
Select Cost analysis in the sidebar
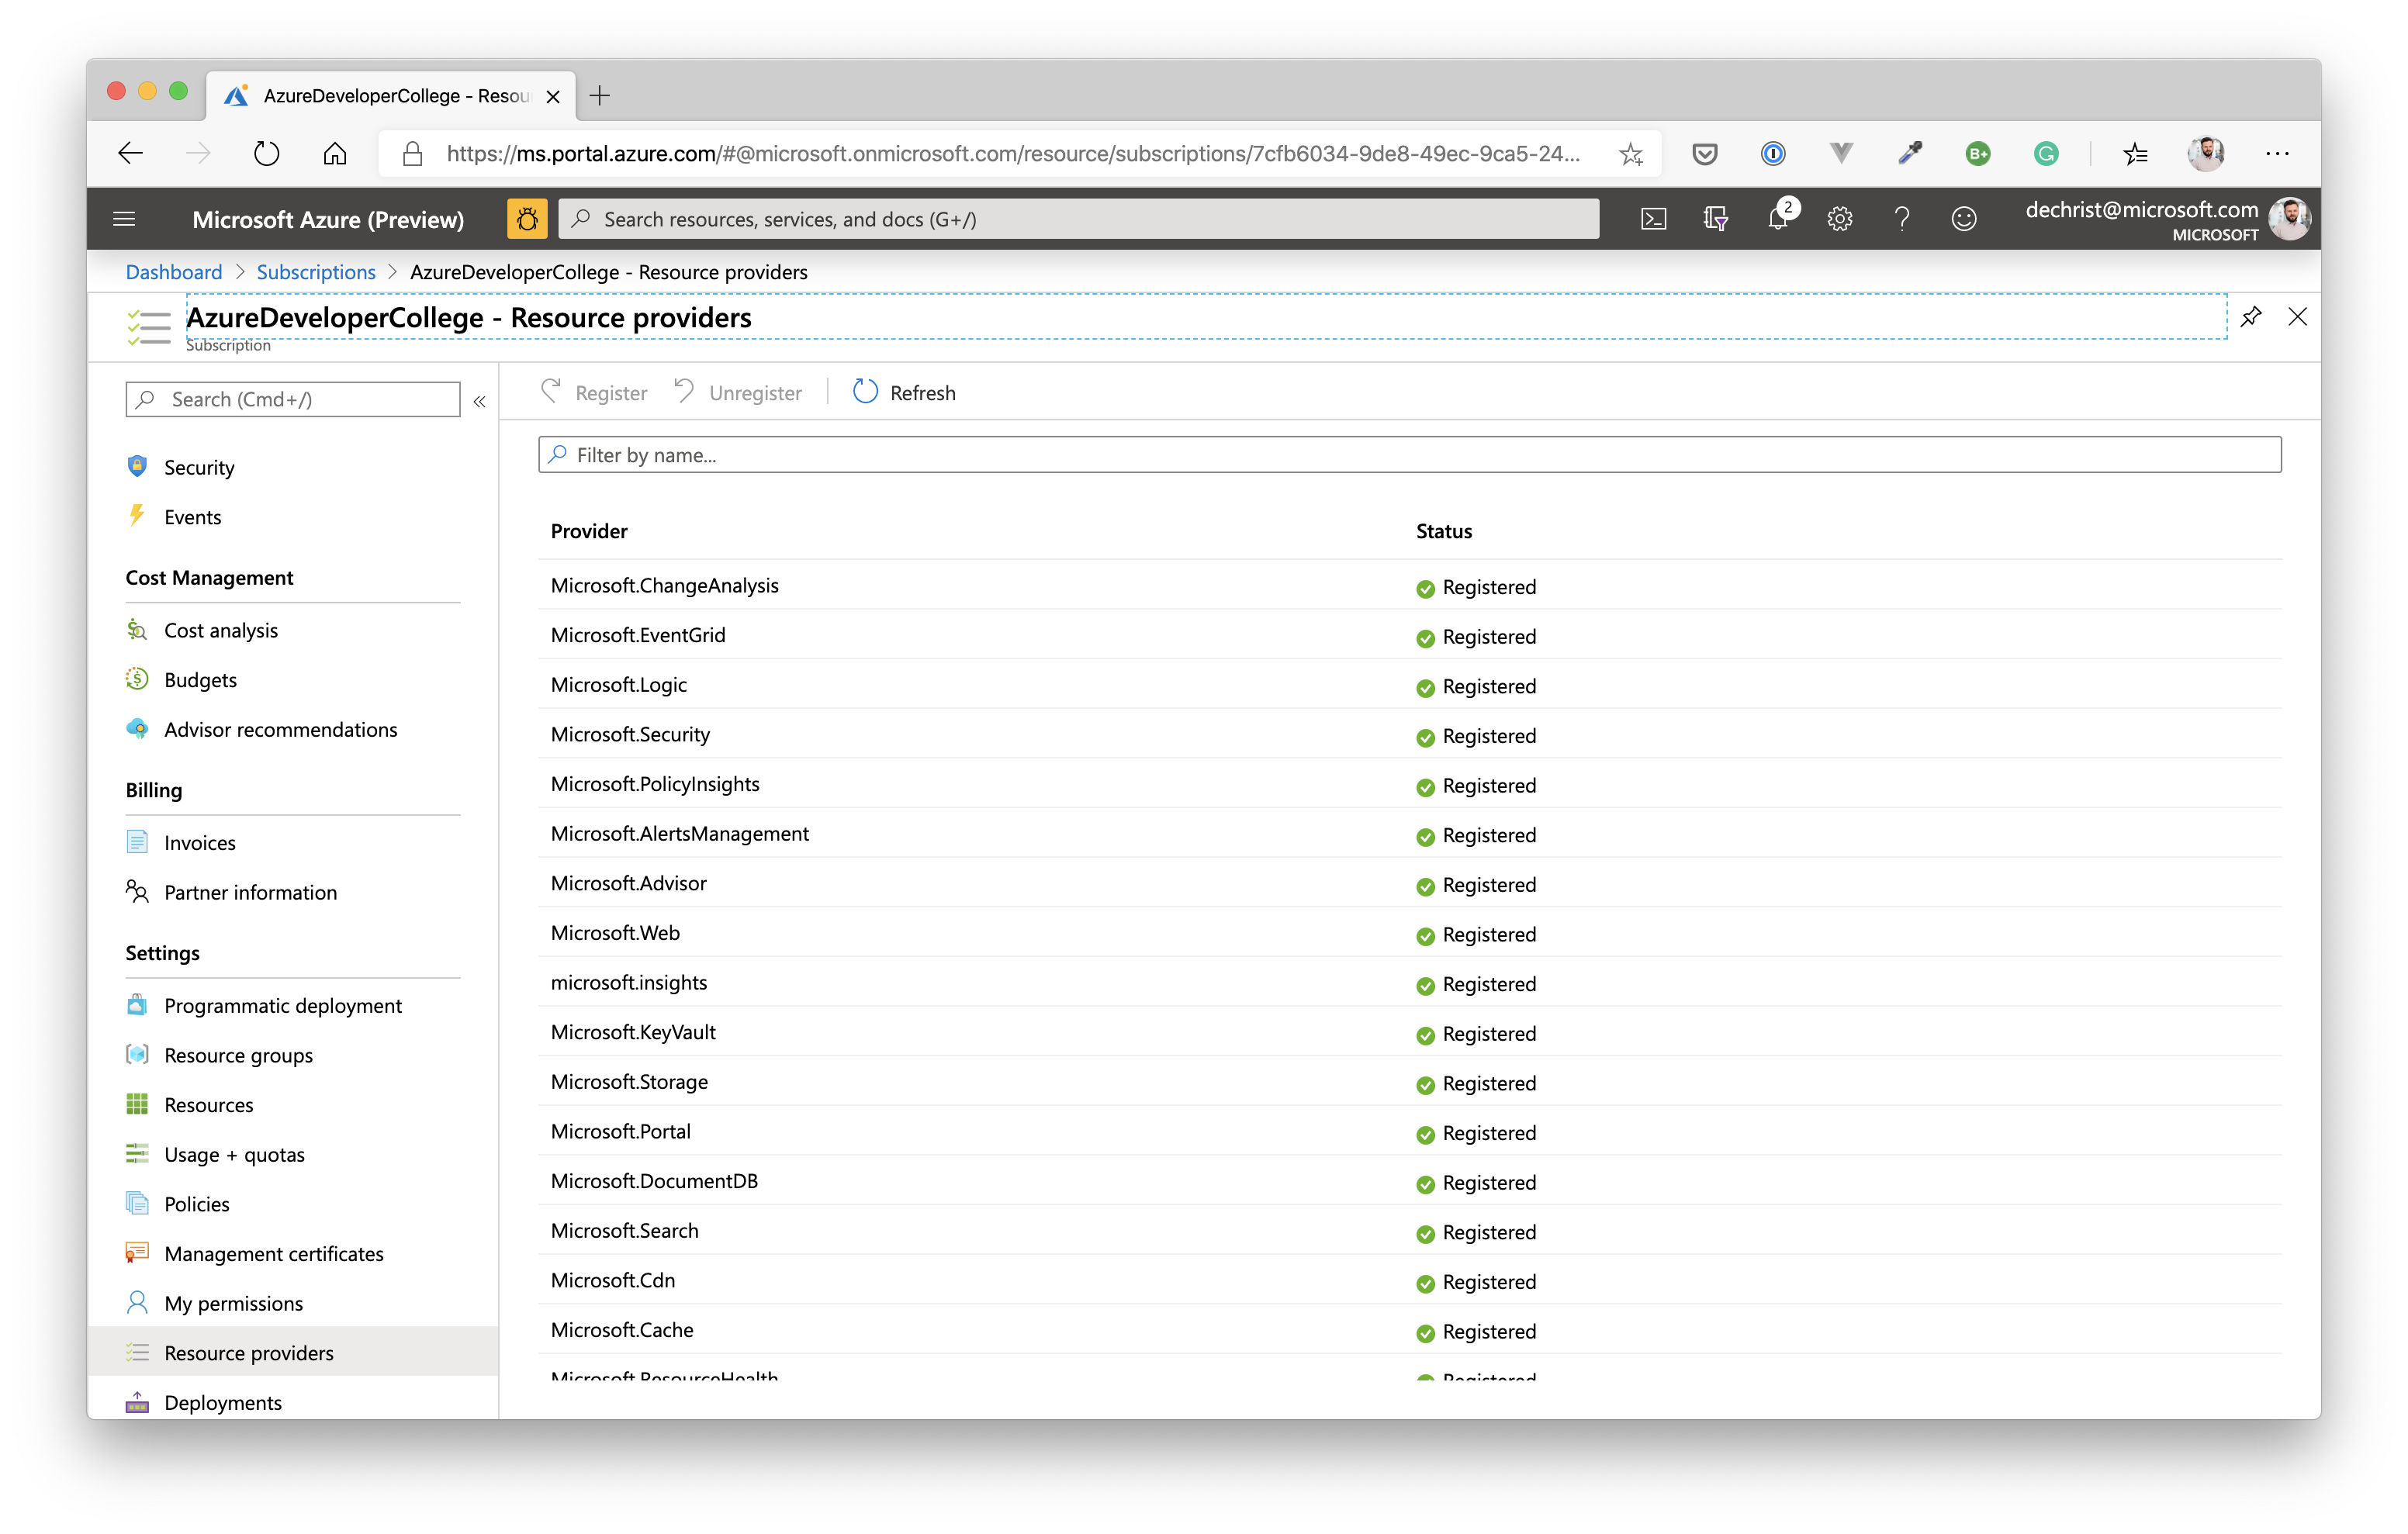(x=221, y=631)
